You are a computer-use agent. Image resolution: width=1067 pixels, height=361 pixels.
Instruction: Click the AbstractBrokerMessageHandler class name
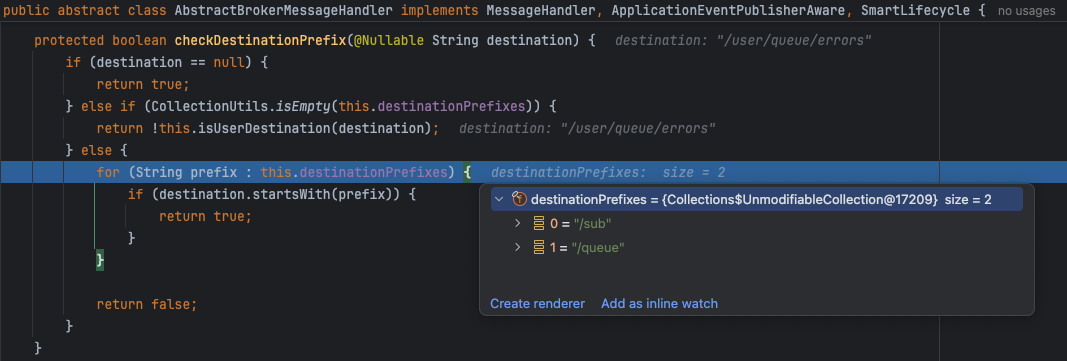284,11
